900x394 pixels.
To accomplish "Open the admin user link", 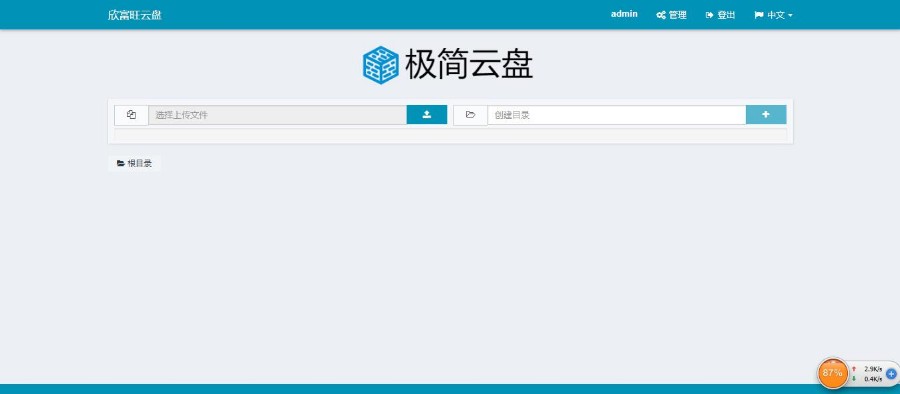I will (x=624, y=14).
